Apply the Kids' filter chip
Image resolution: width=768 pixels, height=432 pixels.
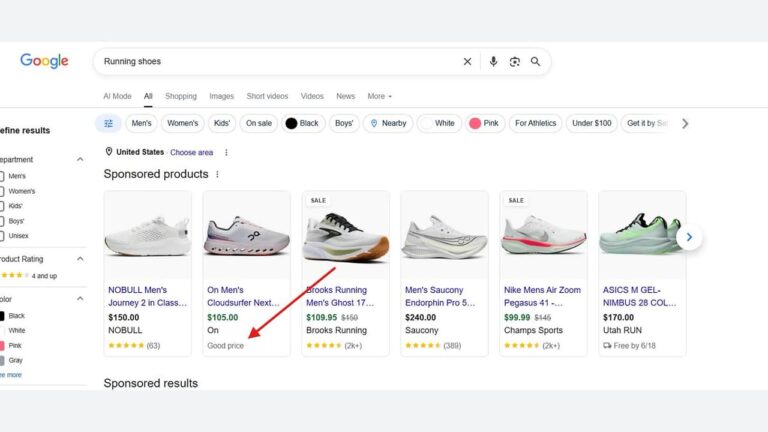click(x=221, y=123)
